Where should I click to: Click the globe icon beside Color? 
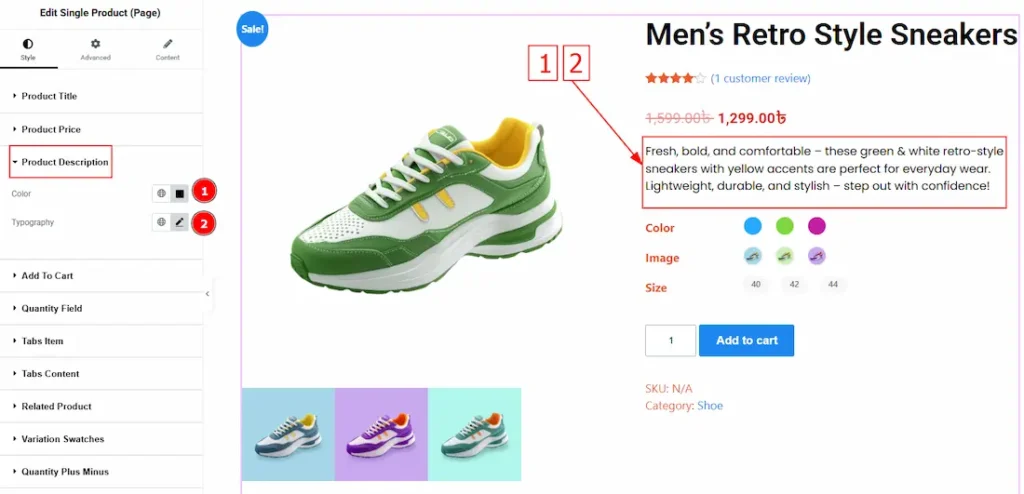[x=161, y=193]
